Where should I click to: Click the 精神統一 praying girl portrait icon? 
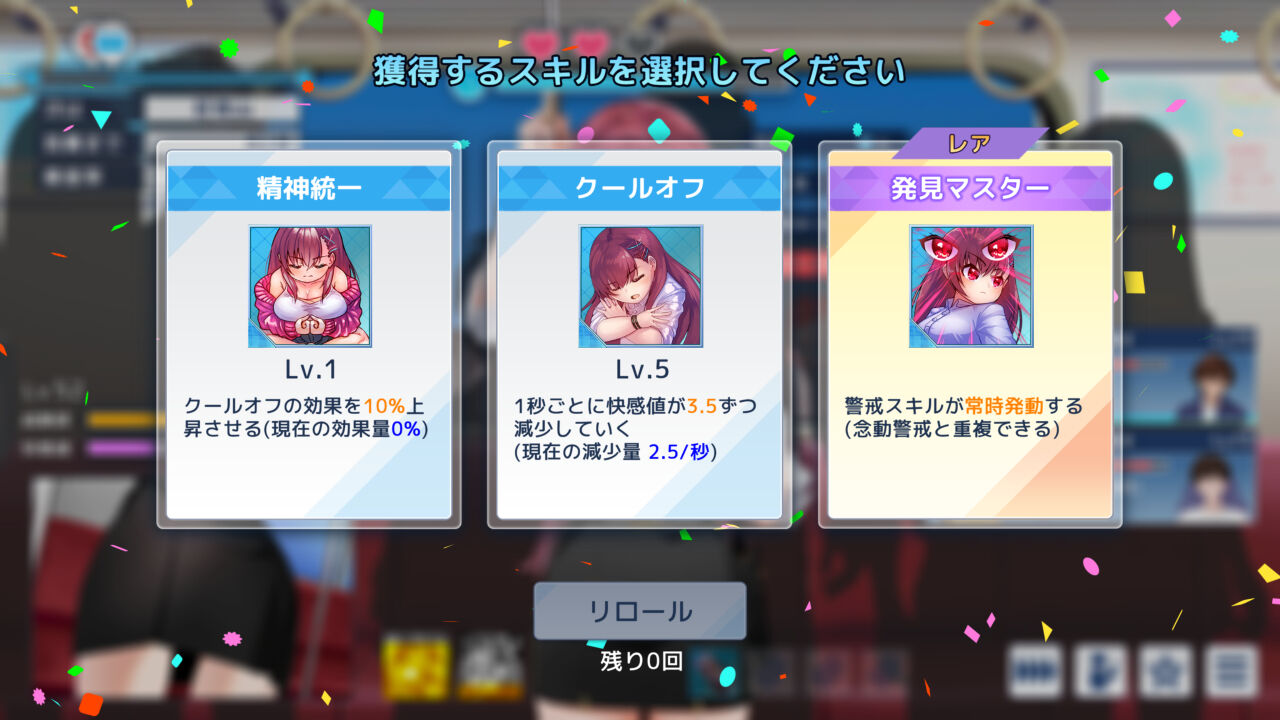click(310, 286)
